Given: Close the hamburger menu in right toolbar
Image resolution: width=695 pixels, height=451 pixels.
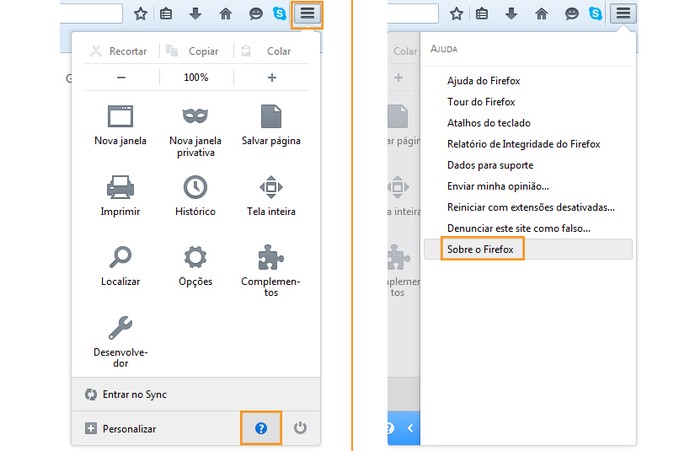Looking at the screenshot, I should click(x=623, y=14).
